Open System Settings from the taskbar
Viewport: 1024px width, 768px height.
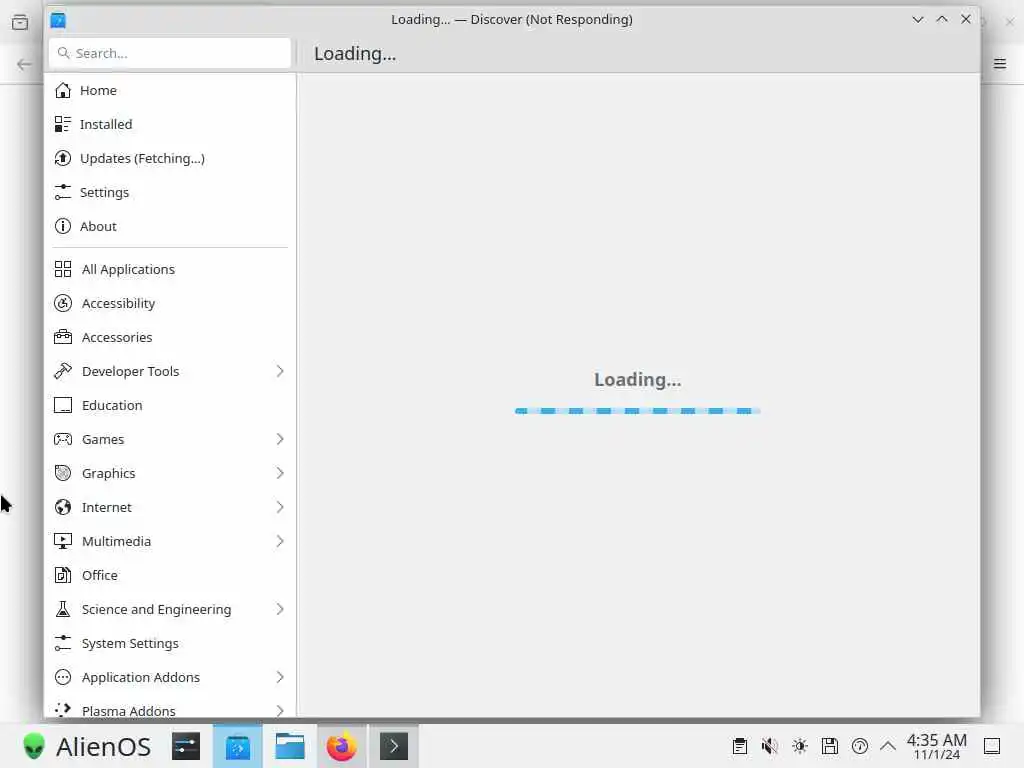pos(186,746)
